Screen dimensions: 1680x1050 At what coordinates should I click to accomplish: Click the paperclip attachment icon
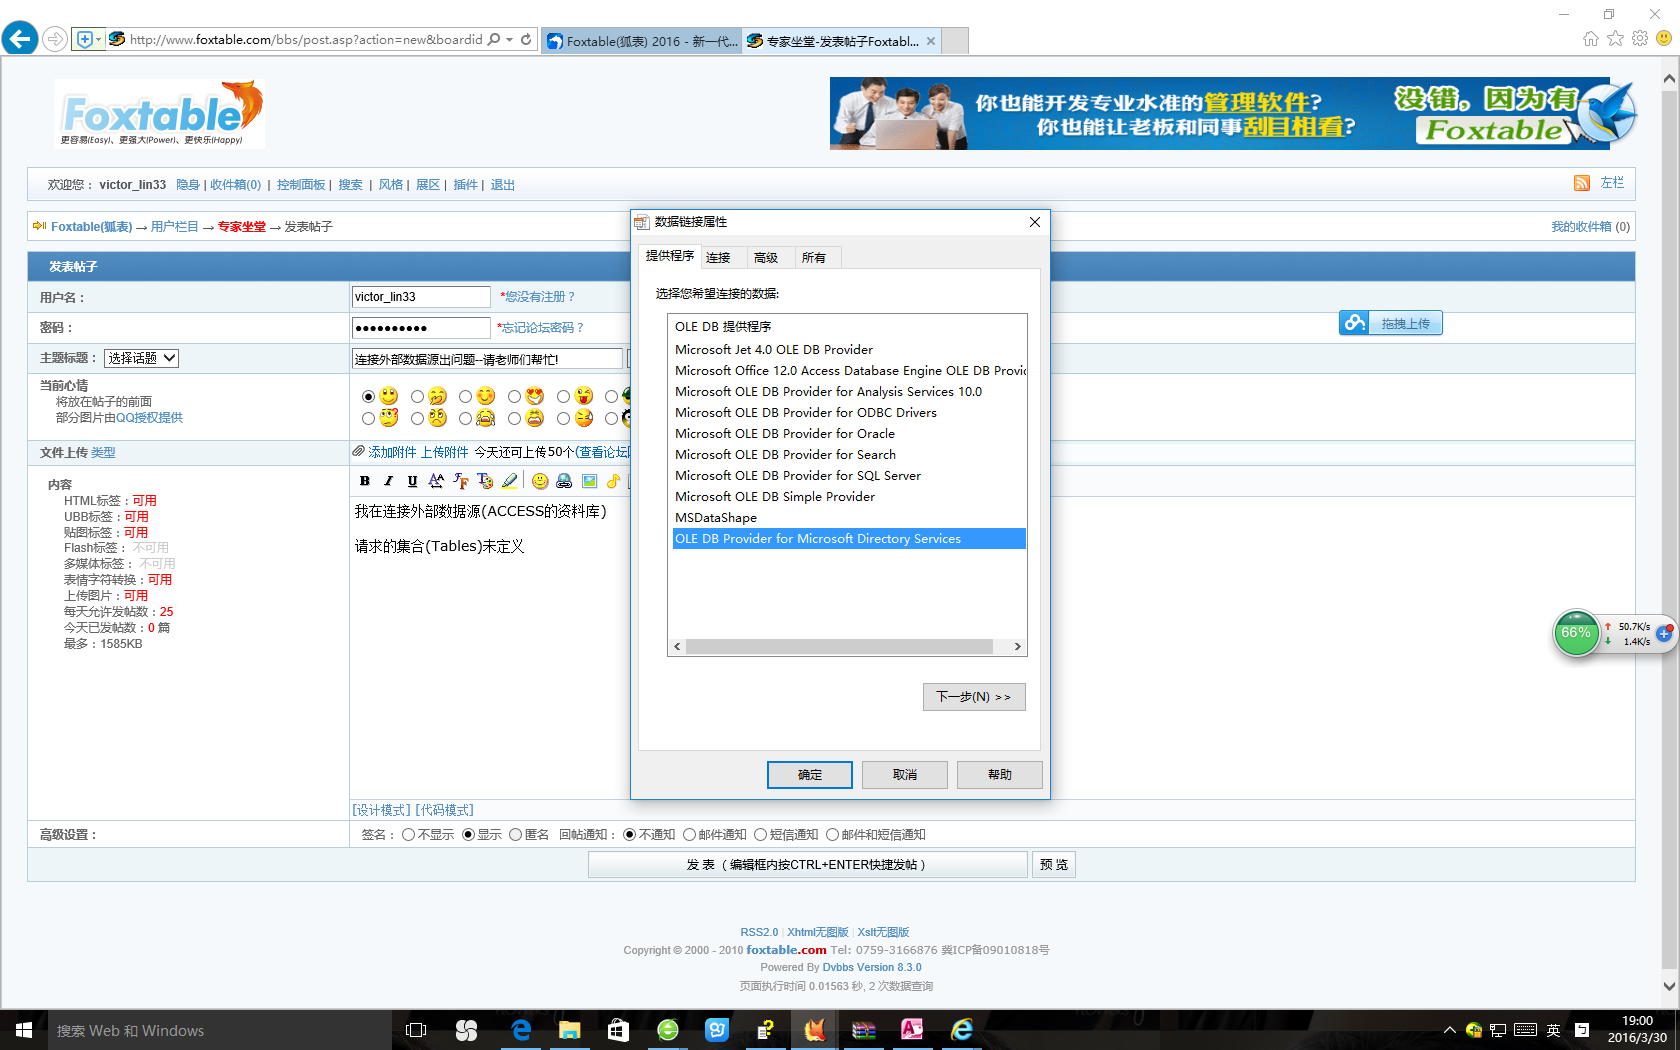pos(358,451)
